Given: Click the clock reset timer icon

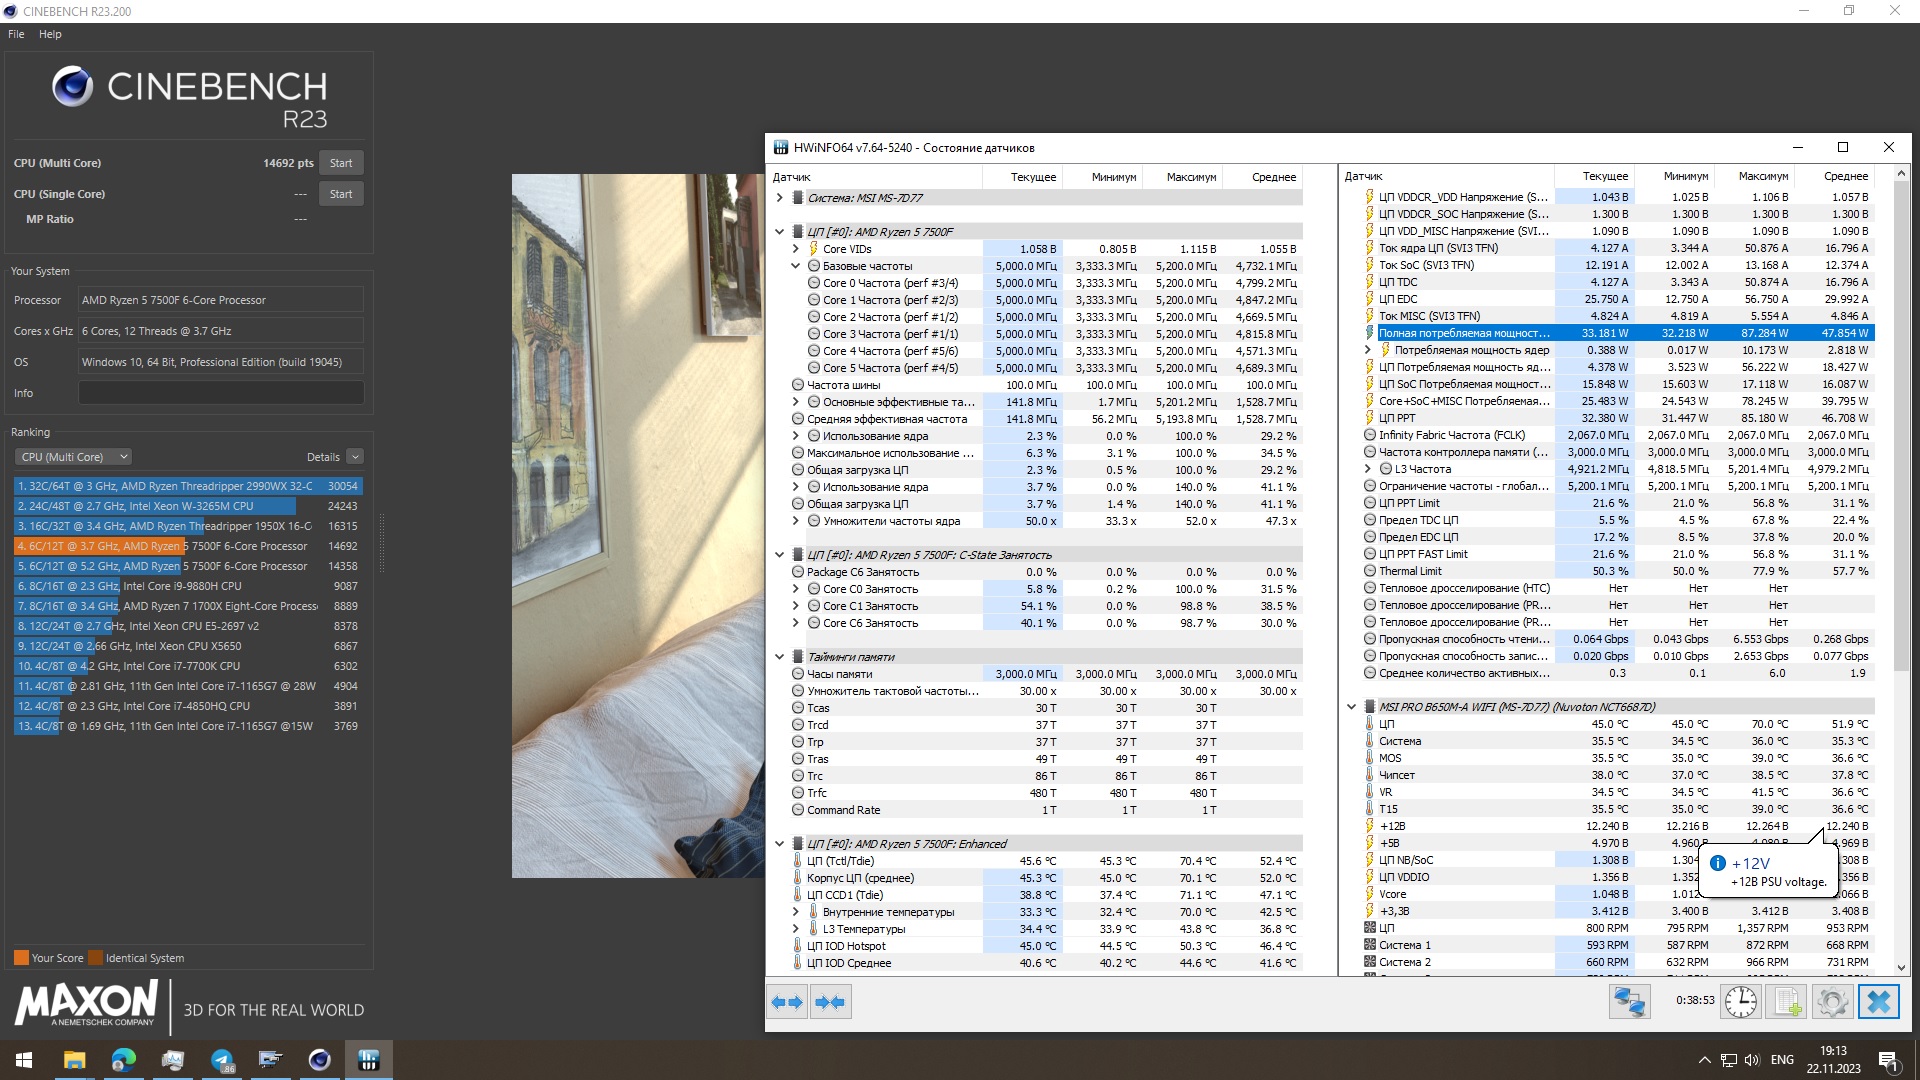Looking at the screenshot, I should pyautogui.click(x=1741, y=1002).
